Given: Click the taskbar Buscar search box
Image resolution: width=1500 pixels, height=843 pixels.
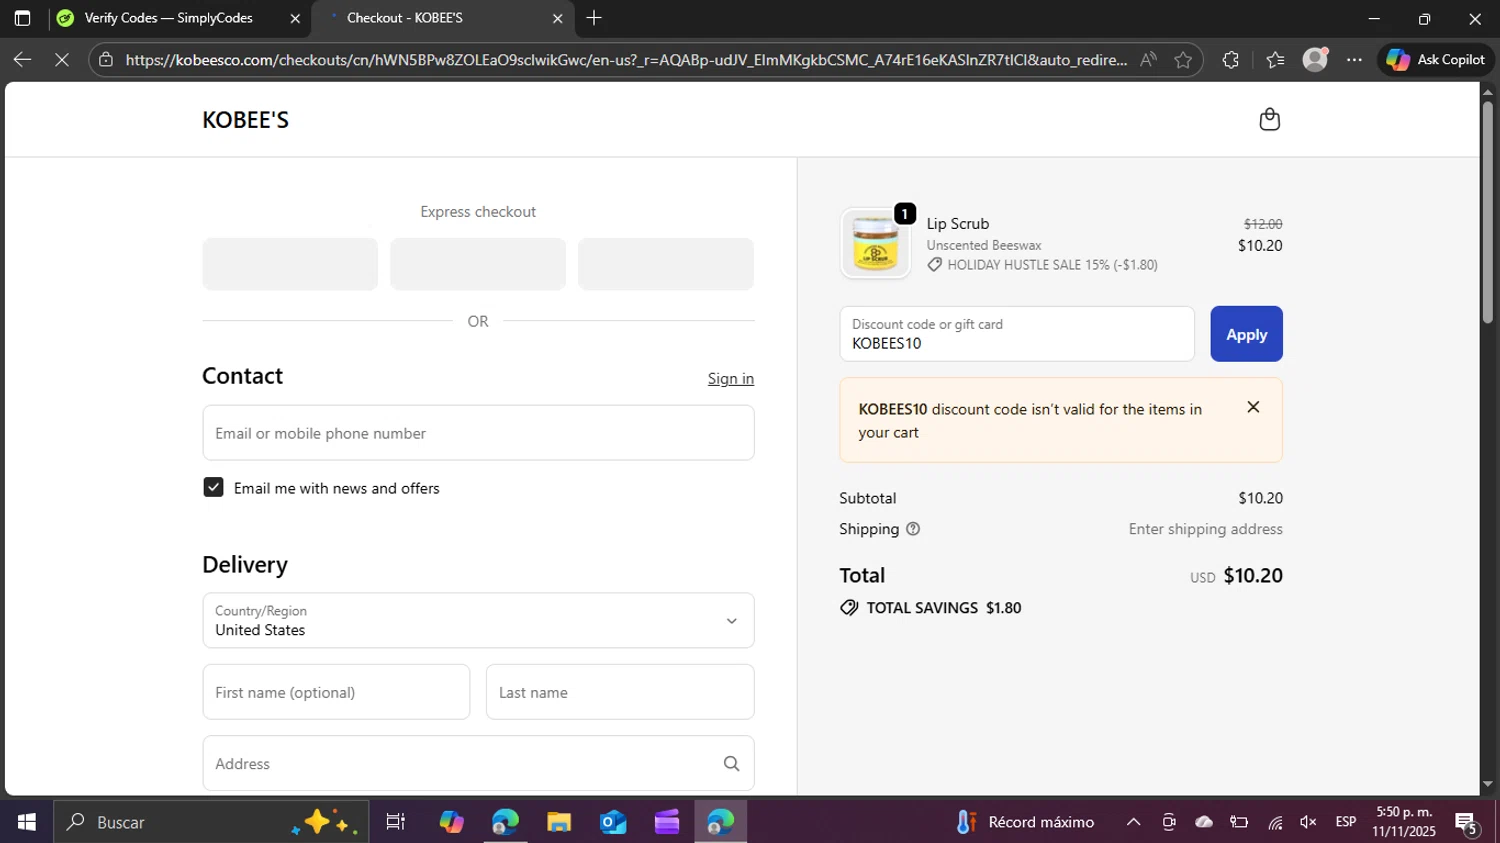Looking at the screenshot, I should tap(210, 822).
